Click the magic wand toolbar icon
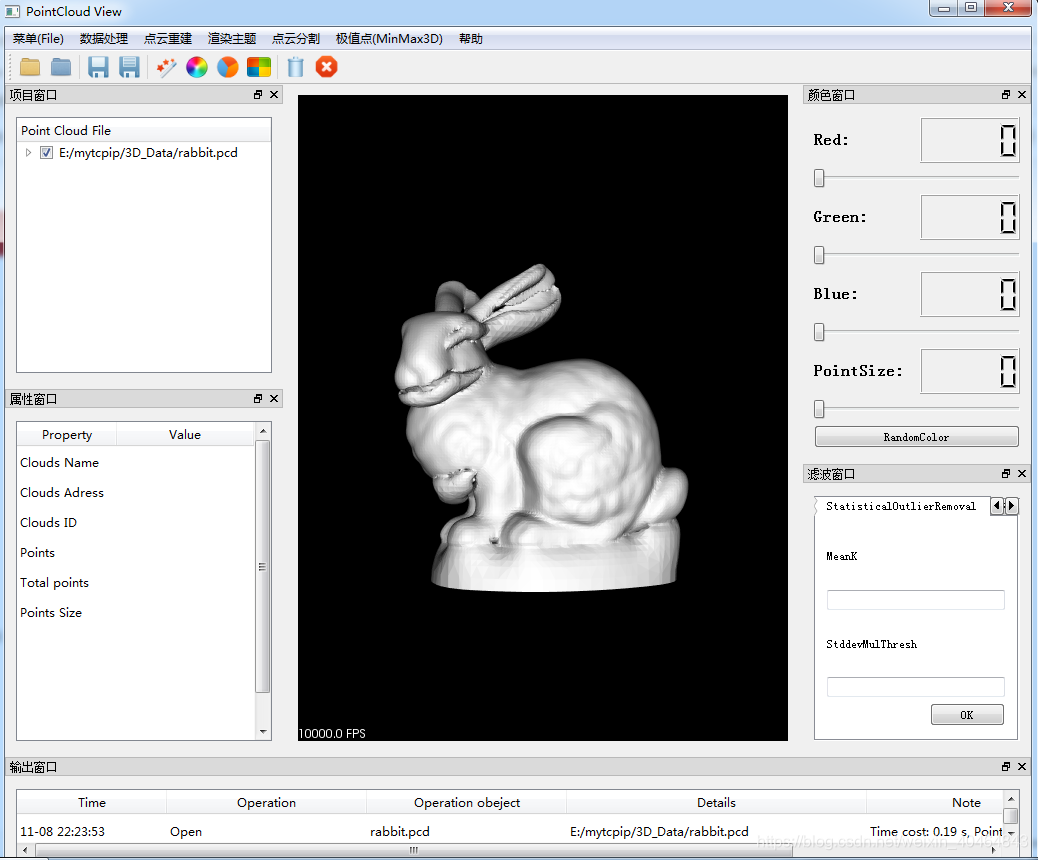 (x=166, y=67)
